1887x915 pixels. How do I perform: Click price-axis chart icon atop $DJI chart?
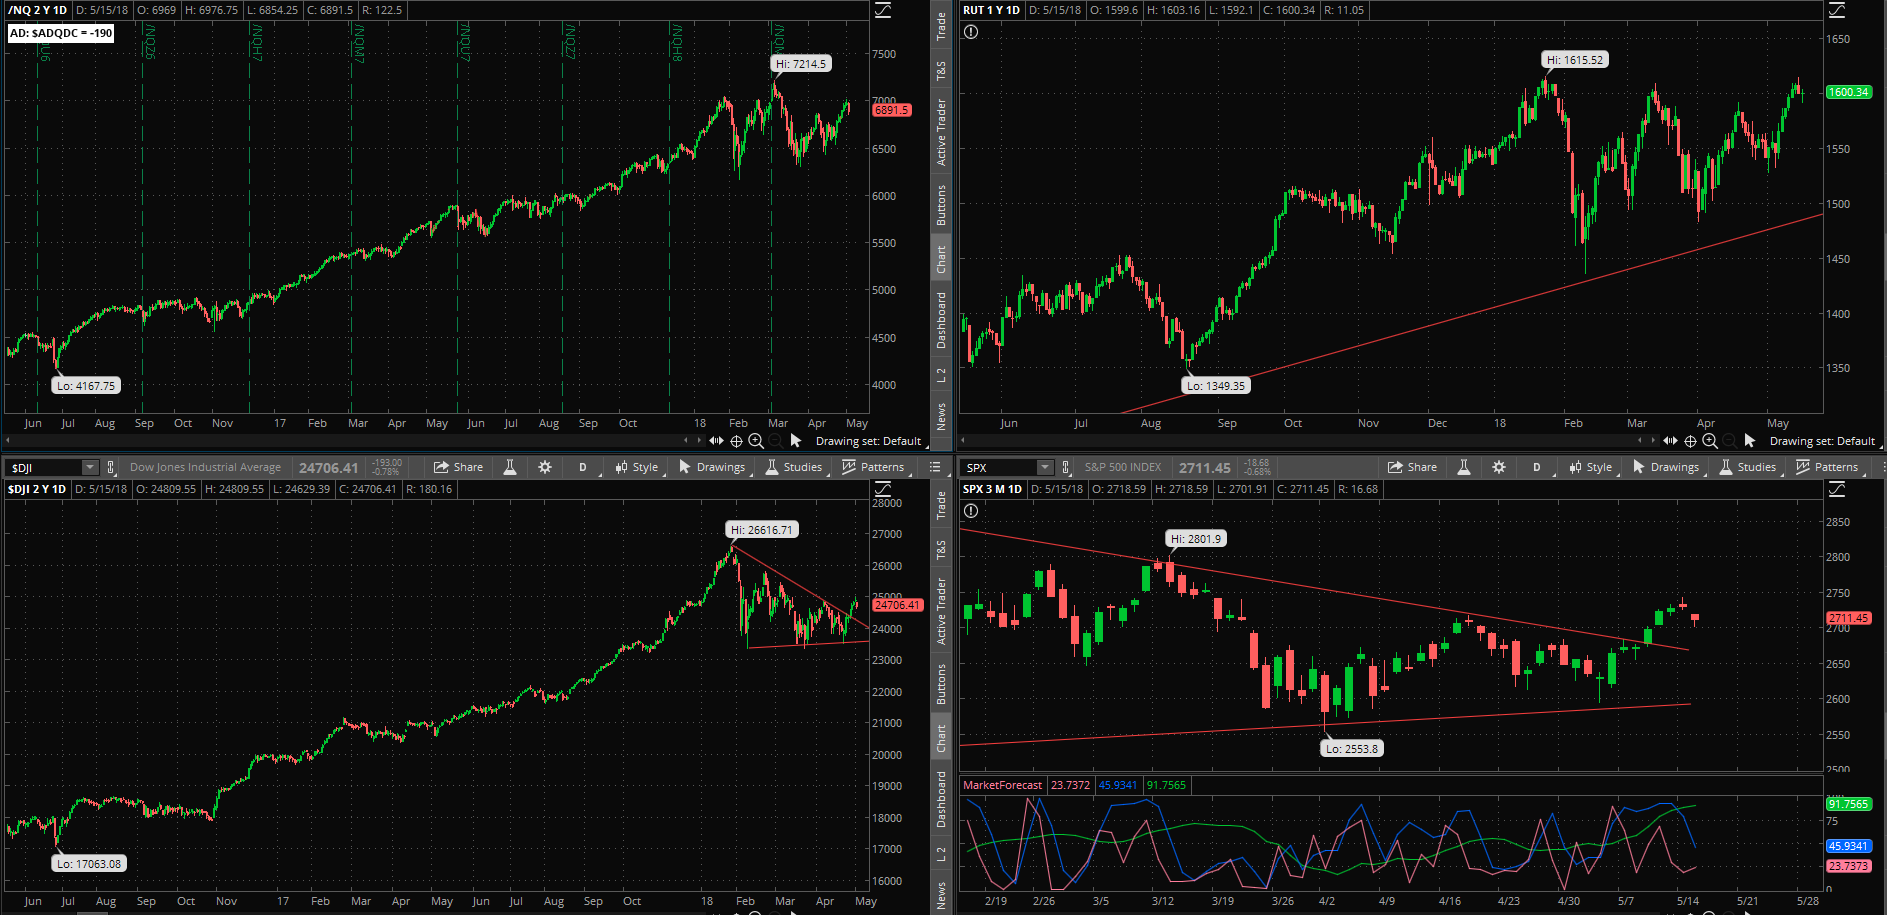tap(883, 489)
